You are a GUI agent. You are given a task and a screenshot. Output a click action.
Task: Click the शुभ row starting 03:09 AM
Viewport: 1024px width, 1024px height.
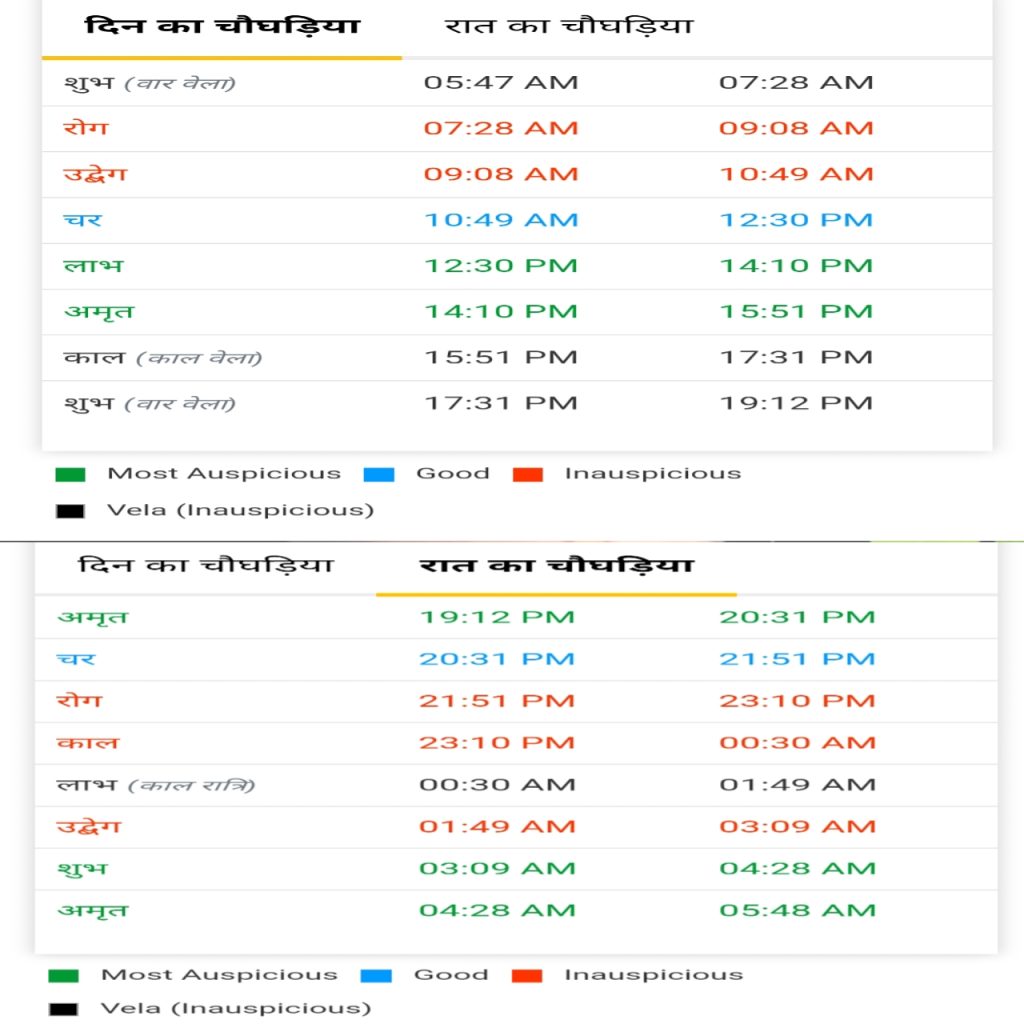(516, 869)
